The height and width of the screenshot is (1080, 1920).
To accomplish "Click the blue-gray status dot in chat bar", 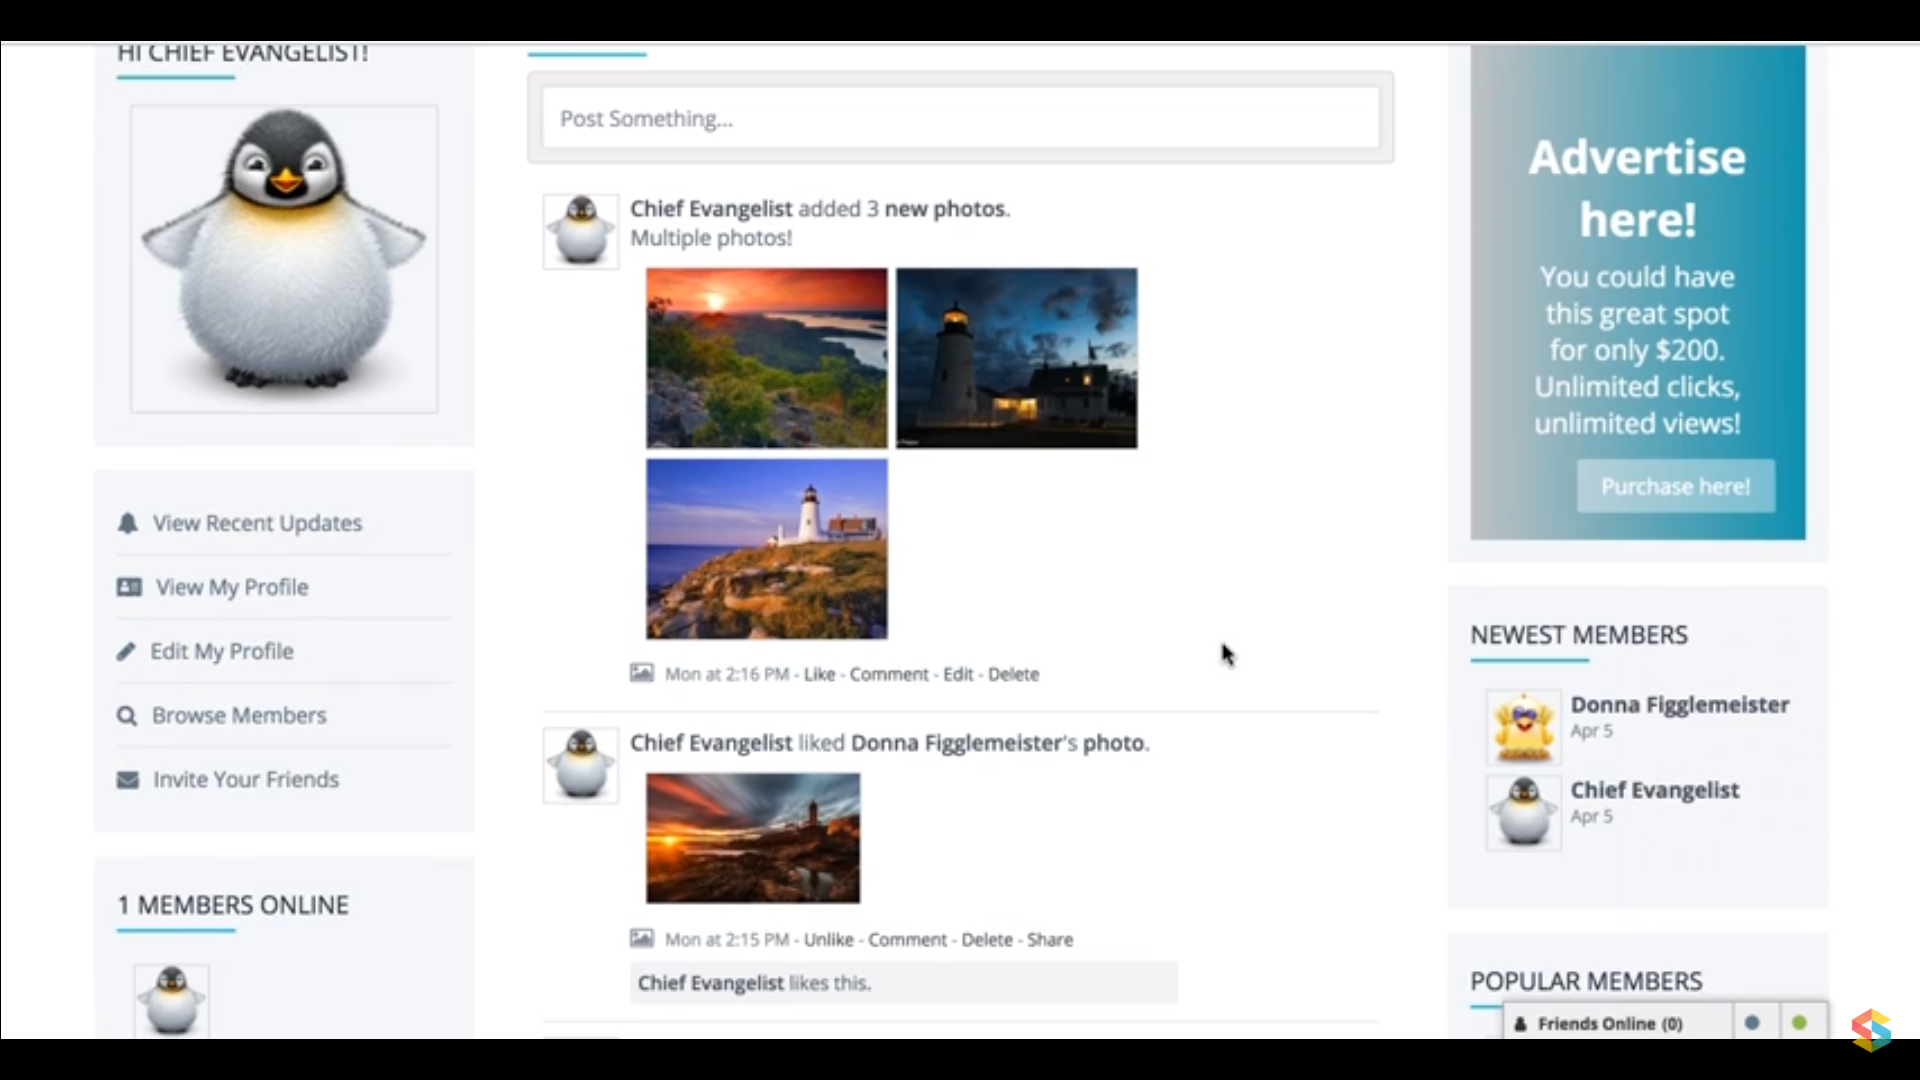I will pos(1752,1023).
